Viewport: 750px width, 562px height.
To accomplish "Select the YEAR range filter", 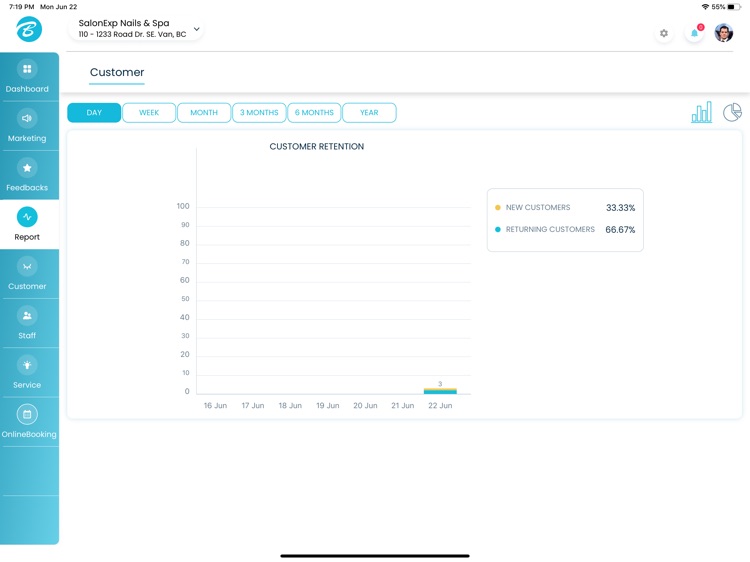I will pos(369,113).
